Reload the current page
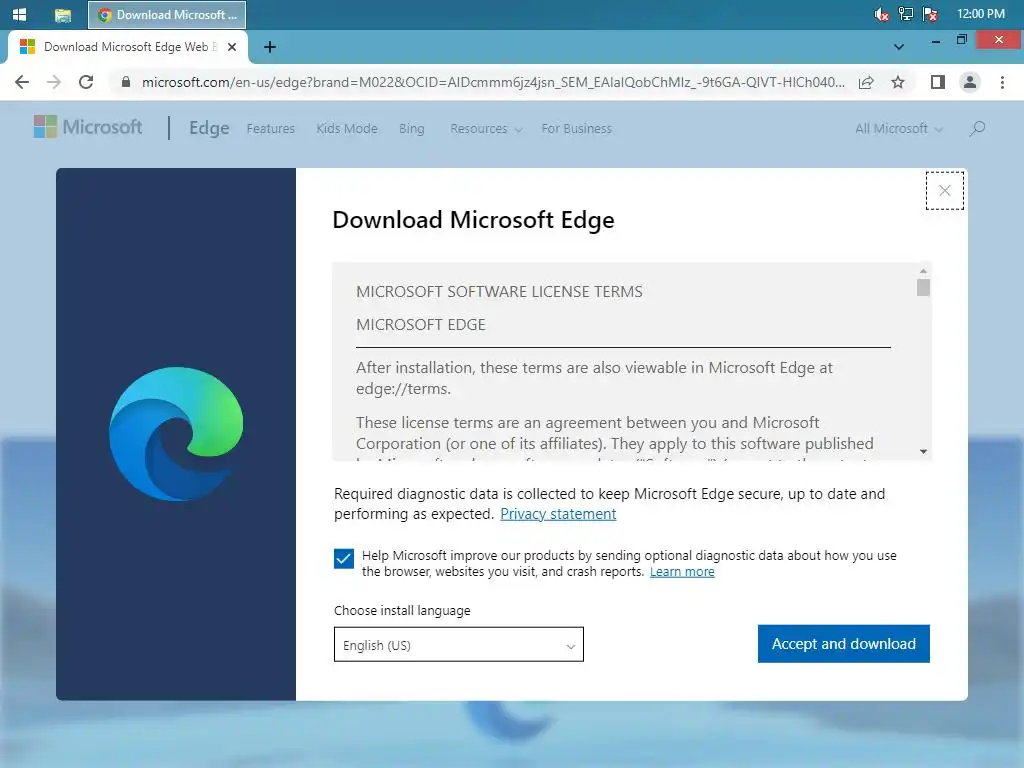The width and height of the screenshot is (1024, 768). [86, 82]
